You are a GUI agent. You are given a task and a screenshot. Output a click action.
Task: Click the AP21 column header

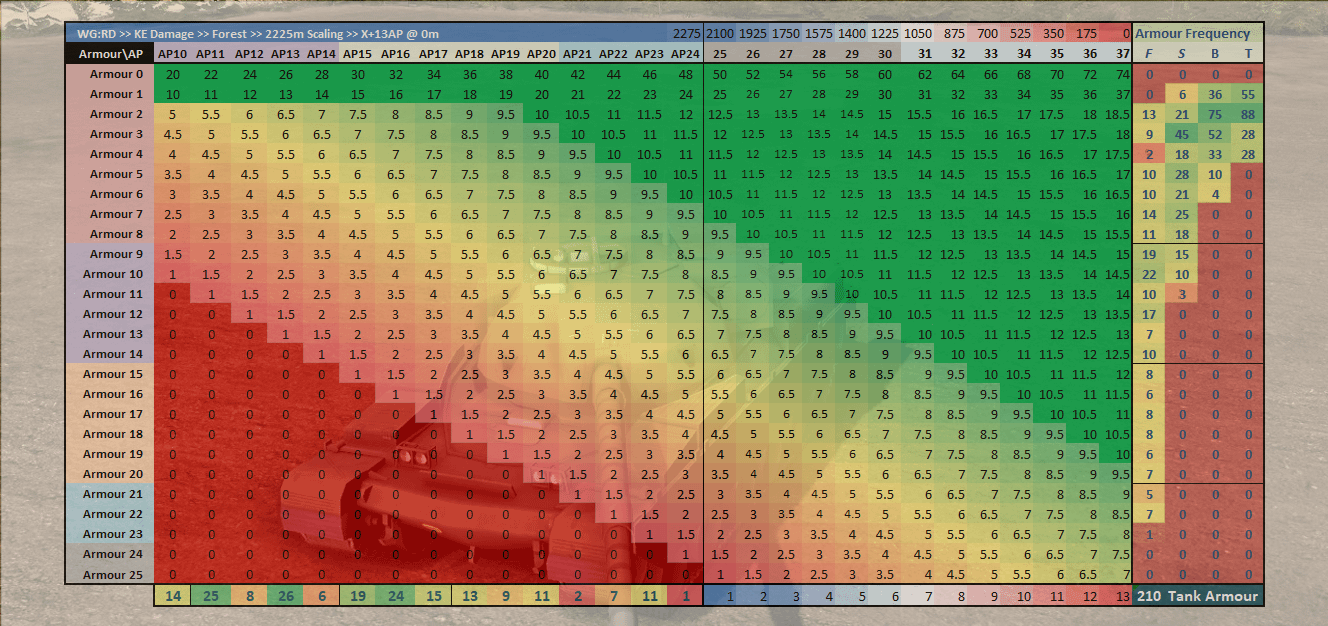(577, 53)
